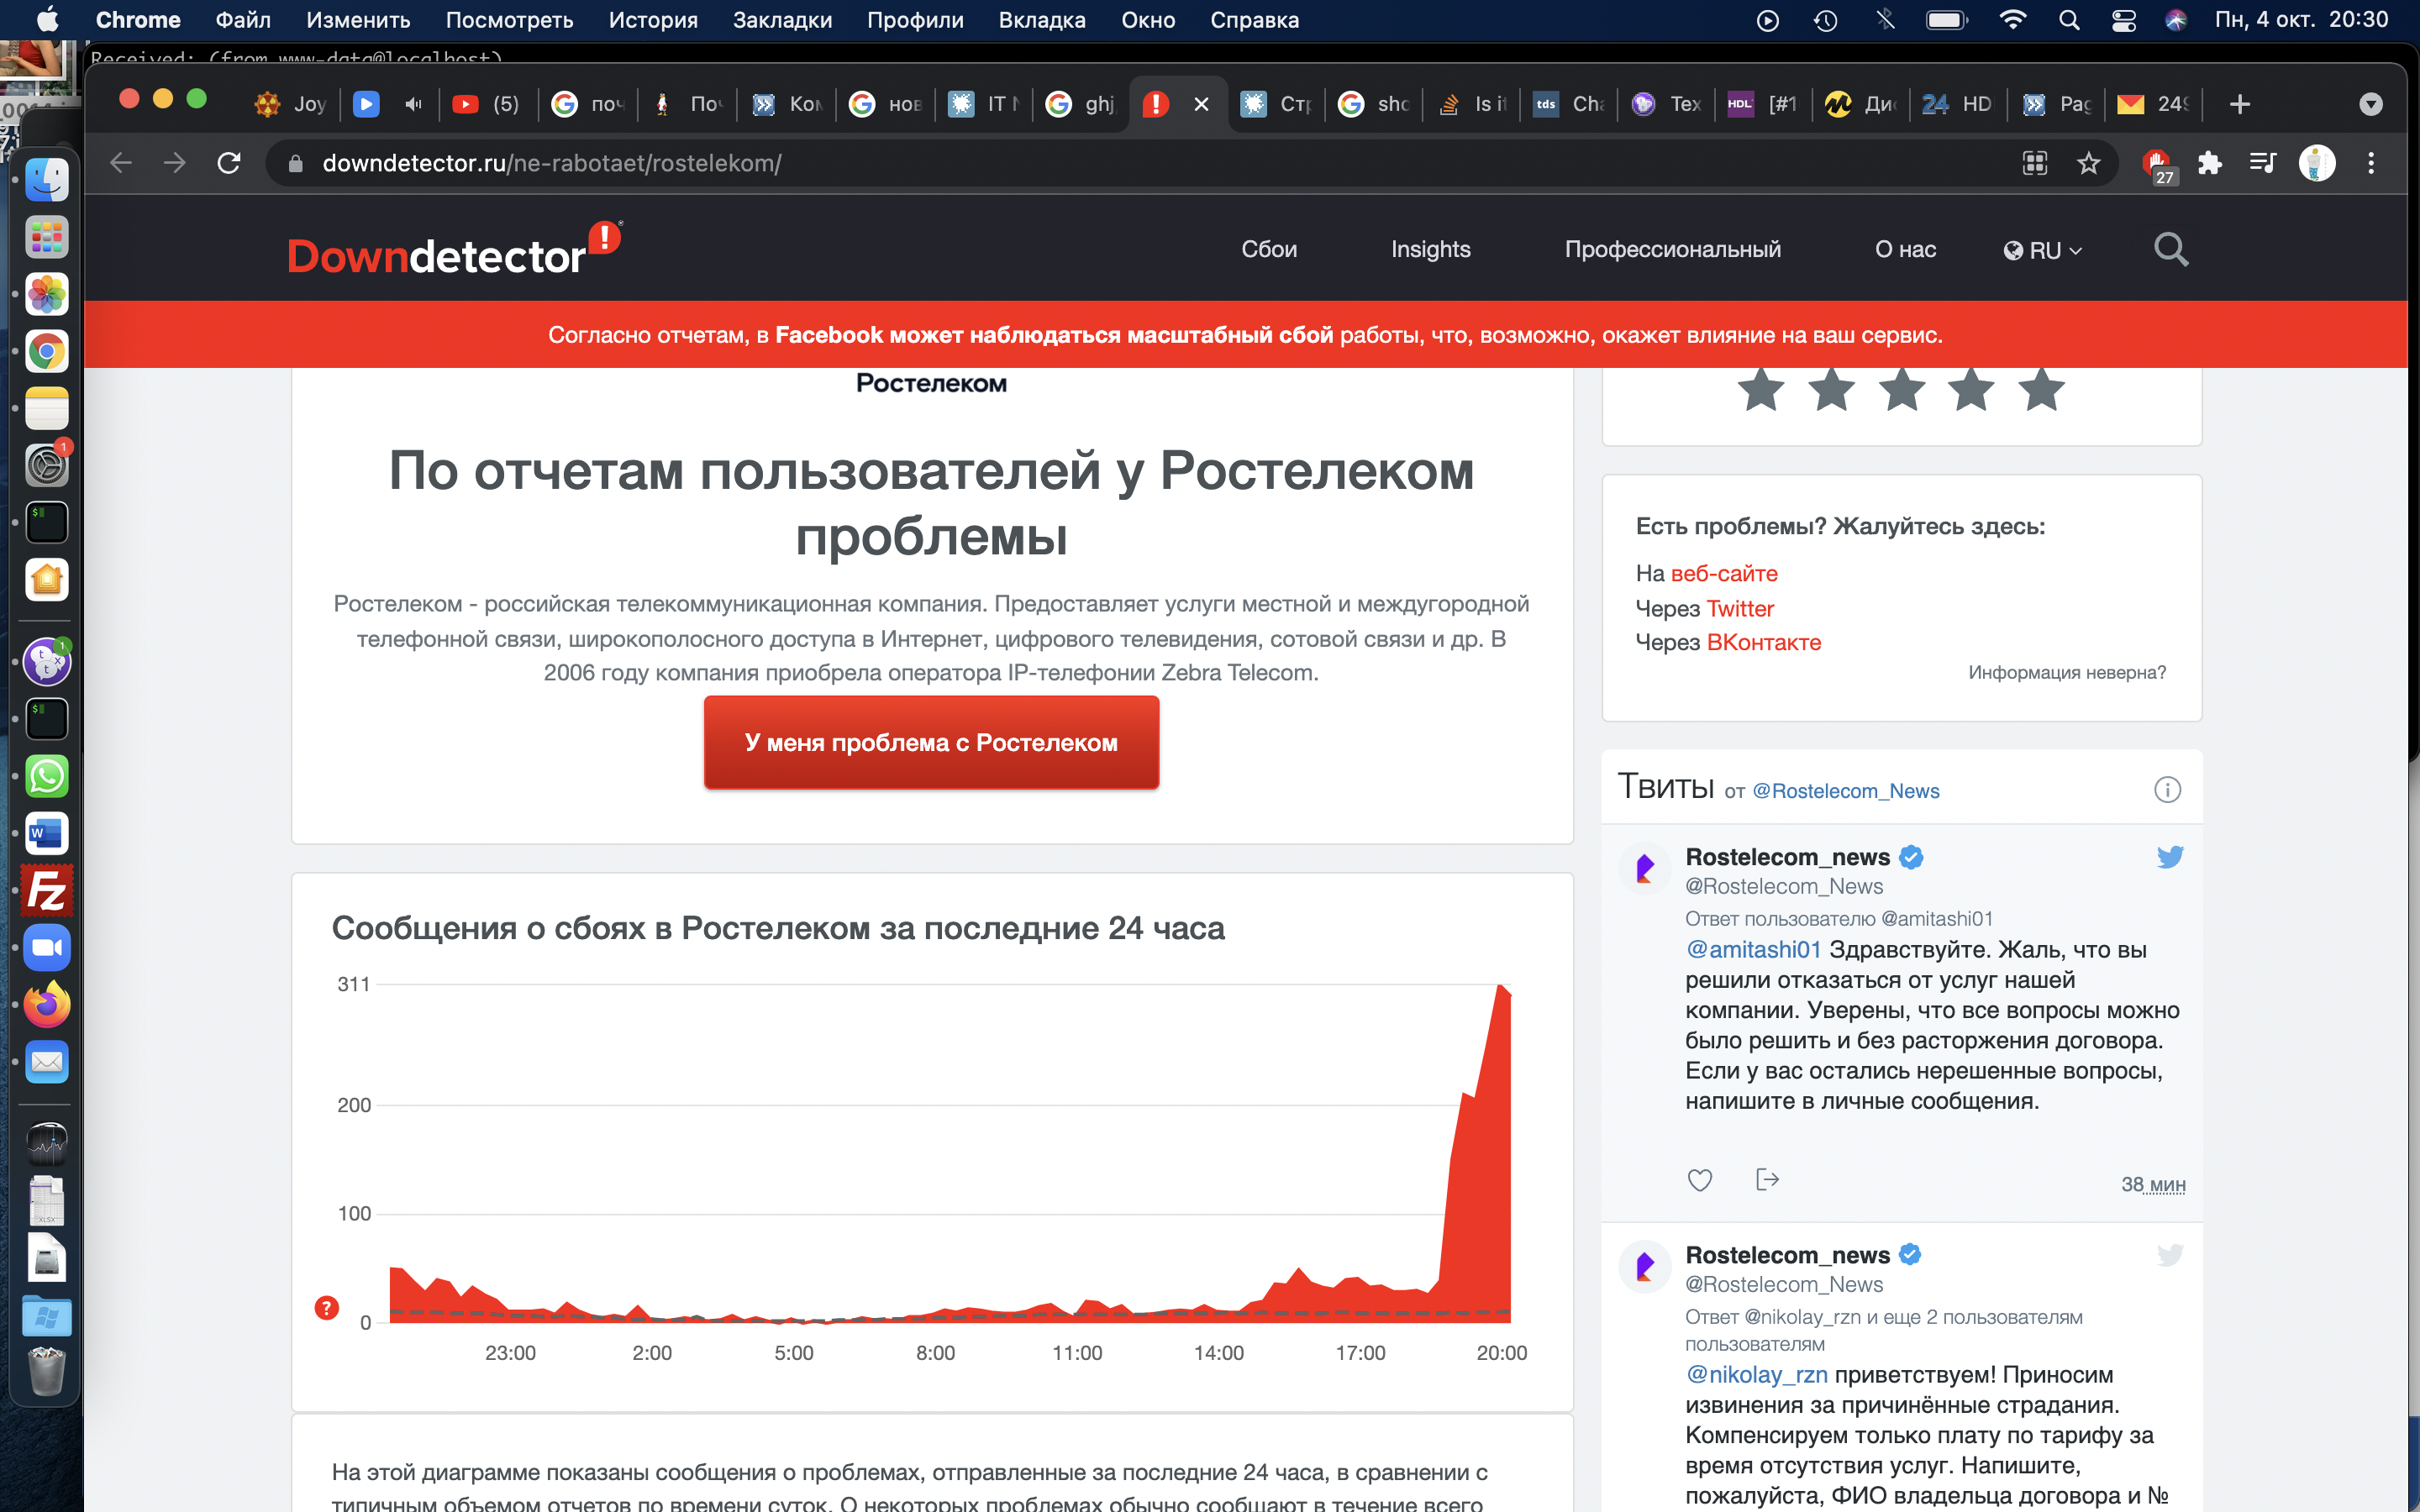This screenshot has width=2420, height=1512.
Task: Open Launchpad from the Dock
Action: click(x=46, y=237)
